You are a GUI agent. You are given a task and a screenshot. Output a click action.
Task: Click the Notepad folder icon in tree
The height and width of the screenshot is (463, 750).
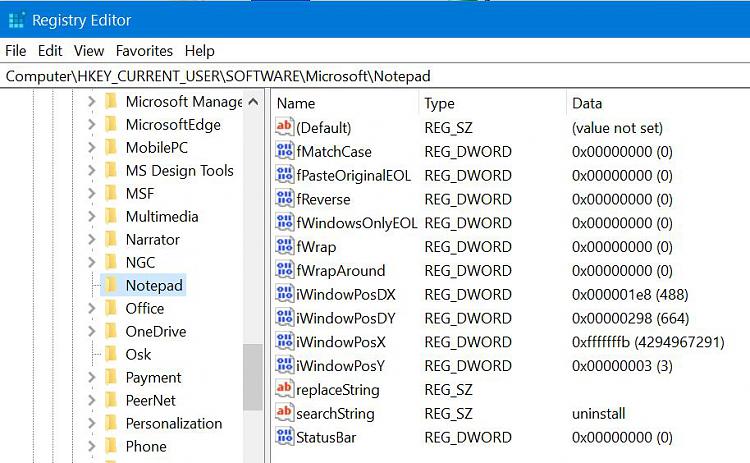[x=111, y=285]
